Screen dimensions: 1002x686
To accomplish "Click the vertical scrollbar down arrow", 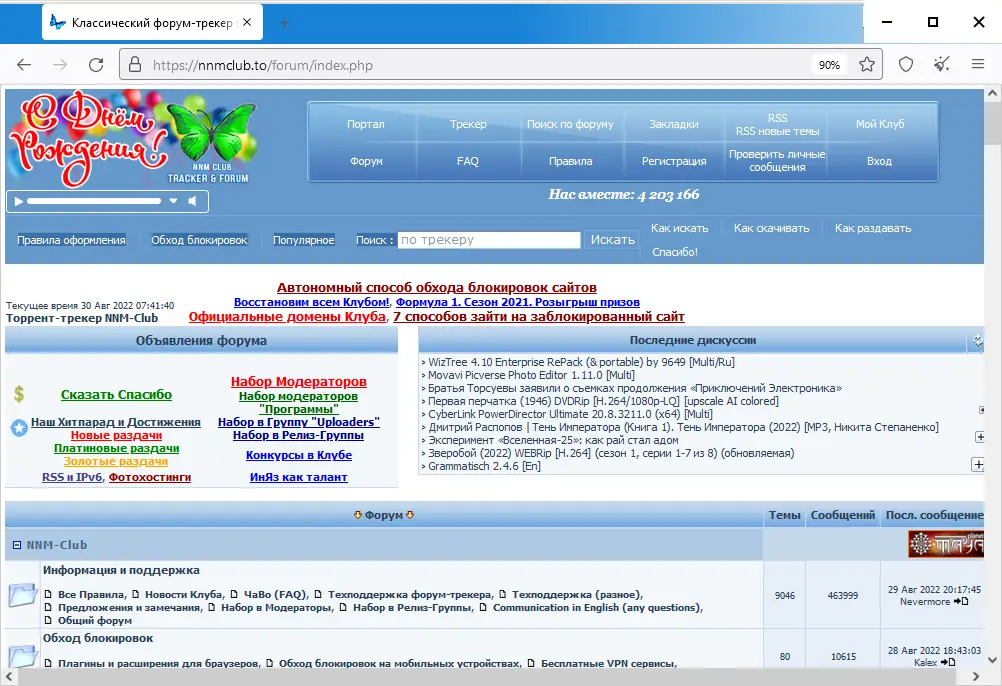I will click(992, 659).
